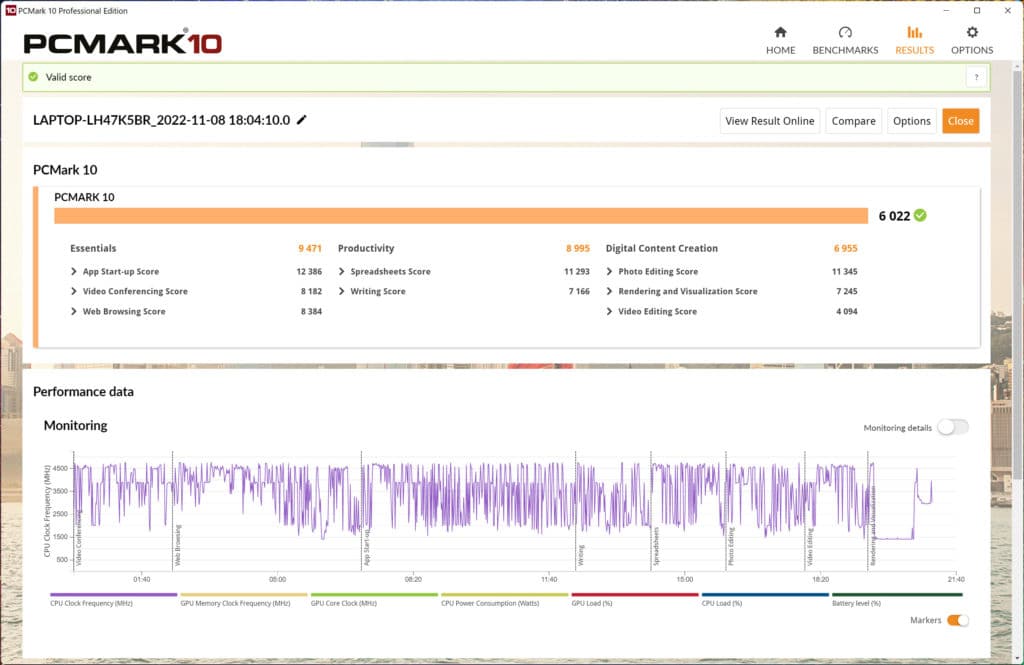Click the Options button beside Compare

[x=912, y=121]
